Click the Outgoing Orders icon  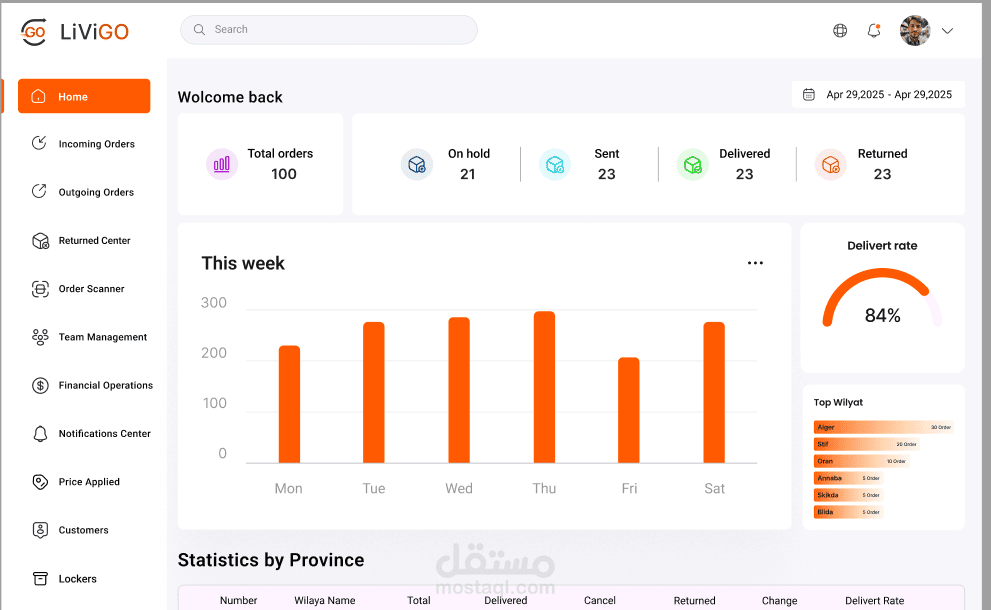click(x=39, y=191)
